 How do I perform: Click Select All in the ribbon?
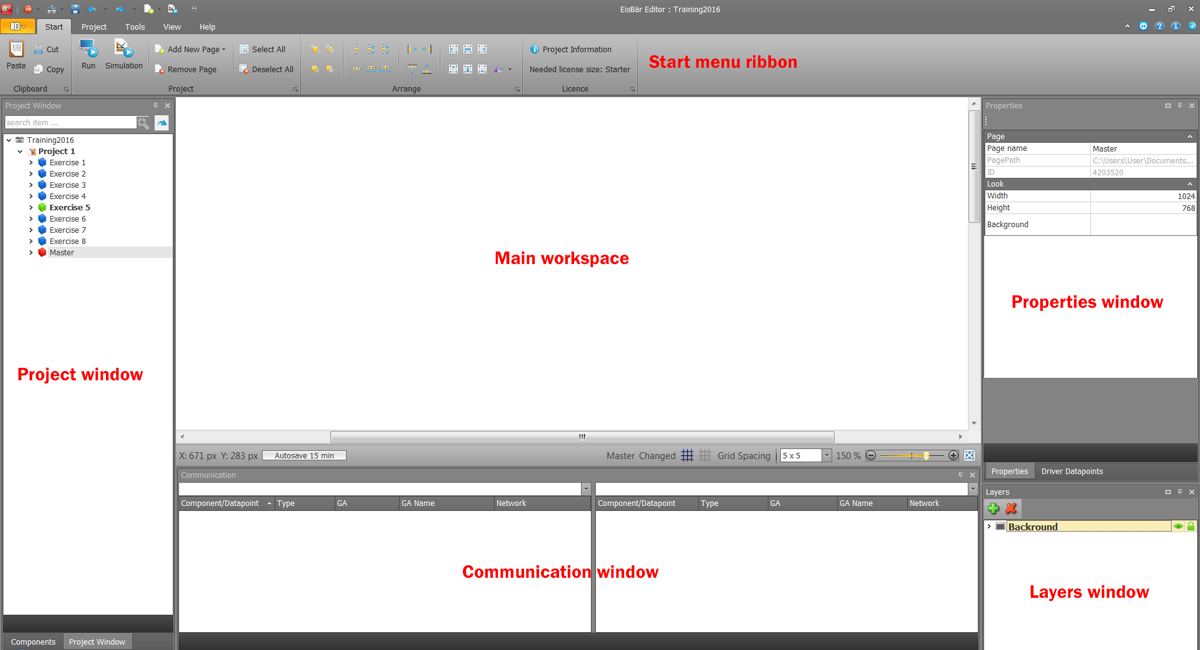click(x=262, y=49)
